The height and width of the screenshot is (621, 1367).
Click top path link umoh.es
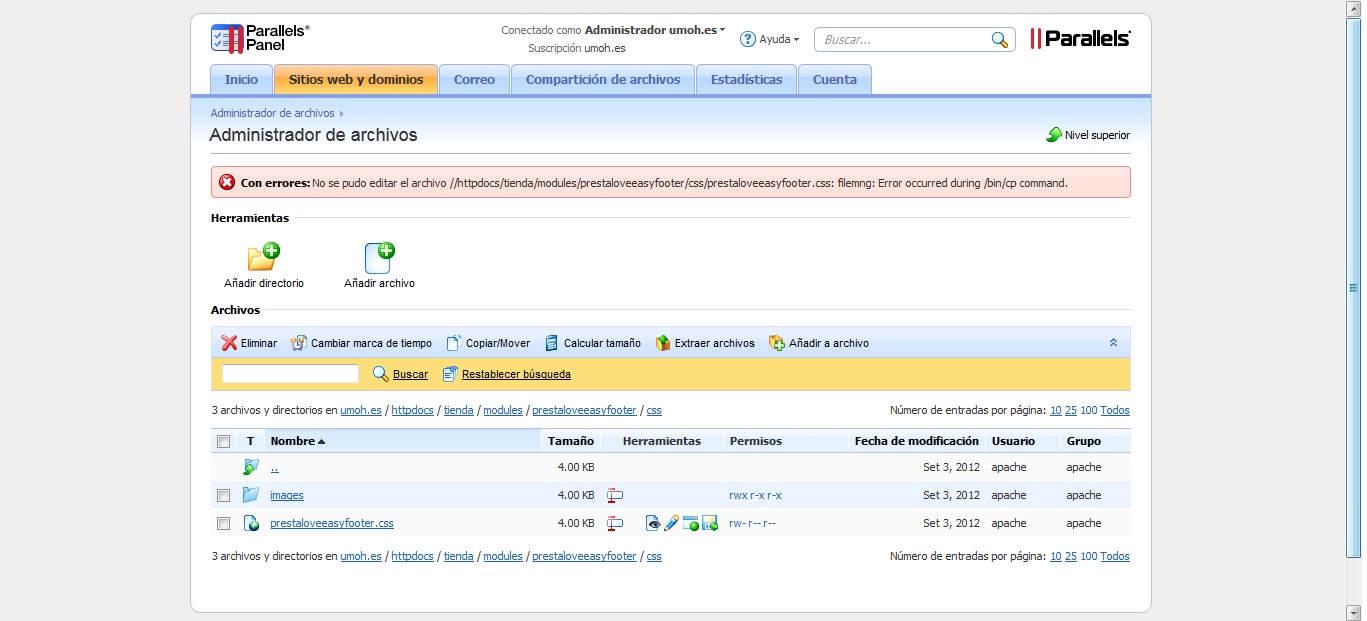click(361, 410)
